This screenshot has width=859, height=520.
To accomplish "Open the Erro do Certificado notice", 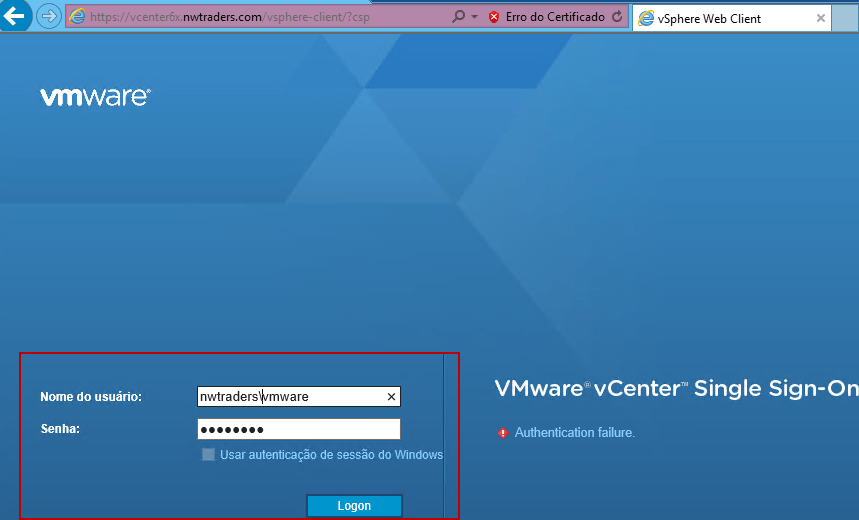I will pyautogui.click(x=555, y=18).
